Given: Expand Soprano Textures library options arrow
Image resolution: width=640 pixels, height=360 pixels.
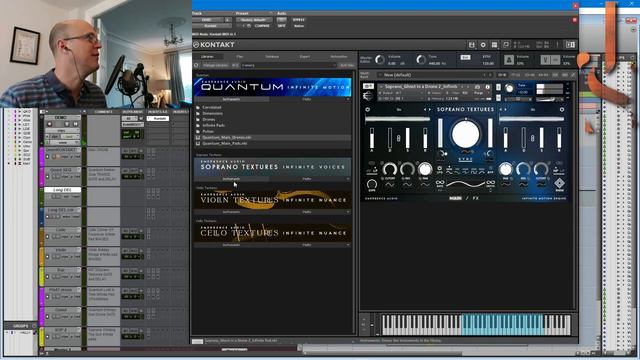Looking at the screenshot, I should (x=348, y=179).
